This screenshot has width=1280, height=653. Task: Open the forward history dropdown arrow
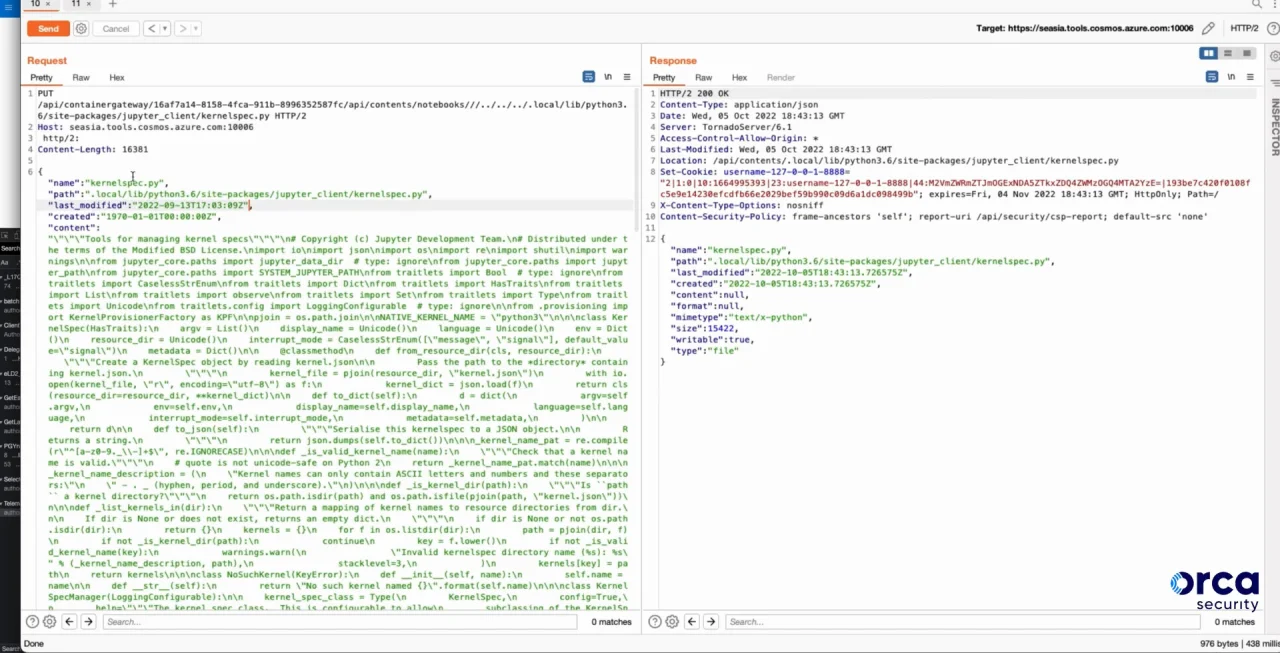[194, 29]
